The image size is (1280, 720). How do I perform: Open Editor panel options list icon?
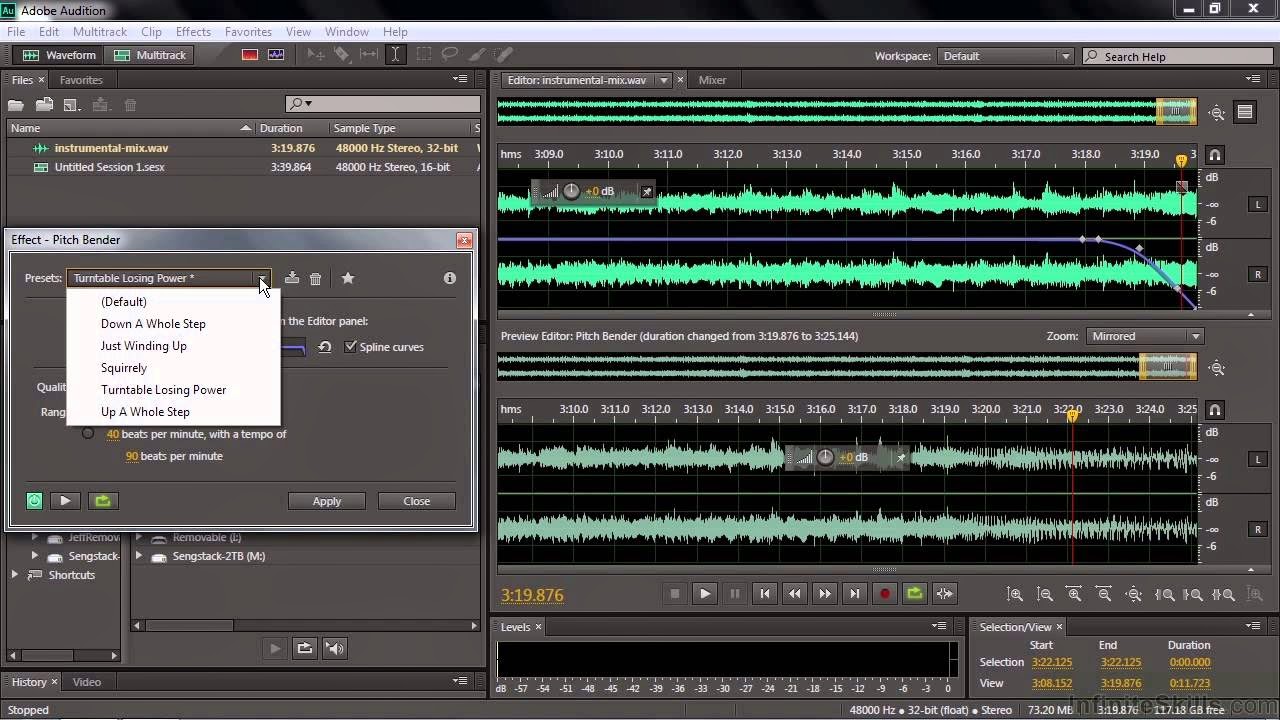[x=1245, y=113]
